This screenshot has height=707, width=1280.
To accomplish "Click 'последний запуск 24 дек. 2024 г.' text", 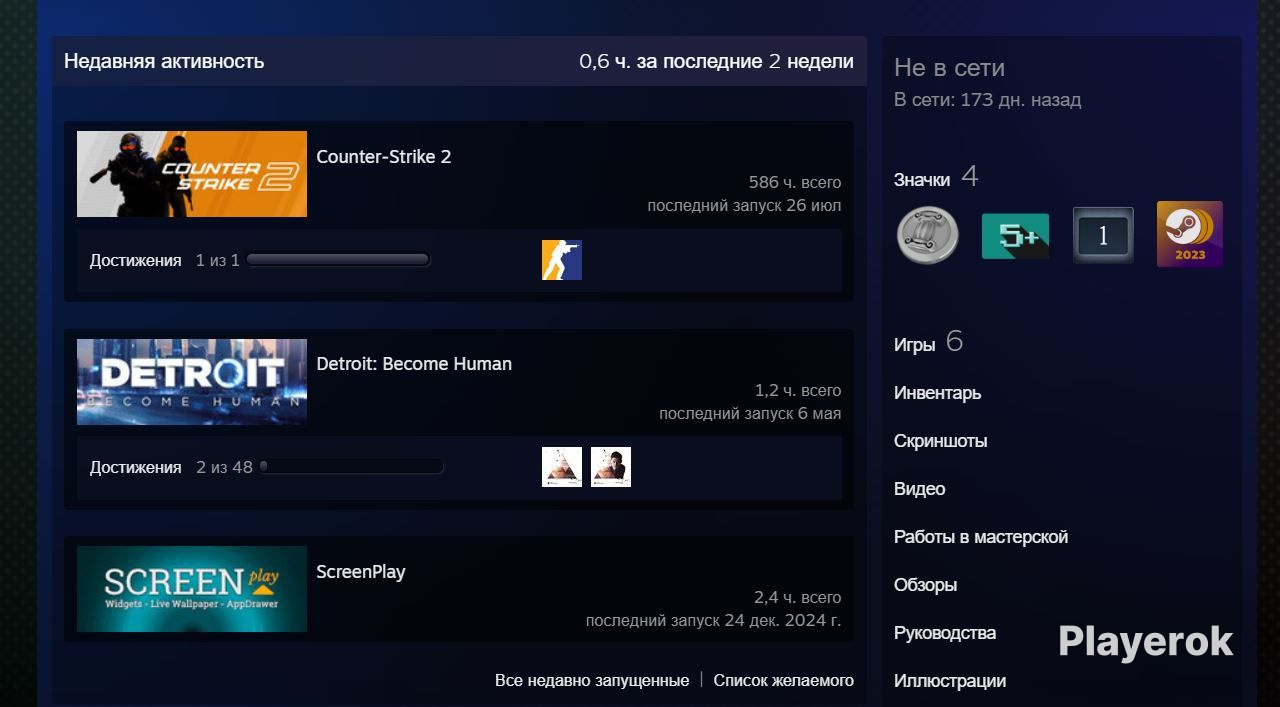I will pos(714,620).
